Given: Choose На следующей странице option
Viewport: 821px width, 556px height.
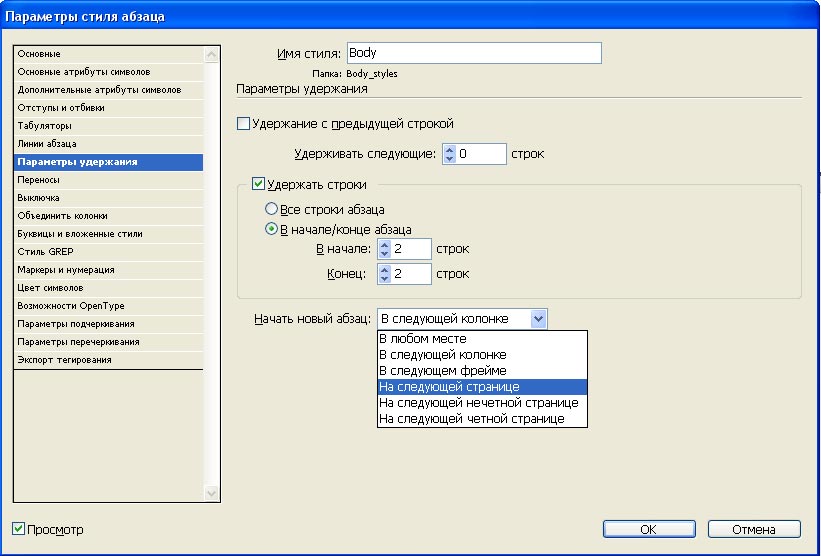Looking at the screenshot, I should coord(482,387).
